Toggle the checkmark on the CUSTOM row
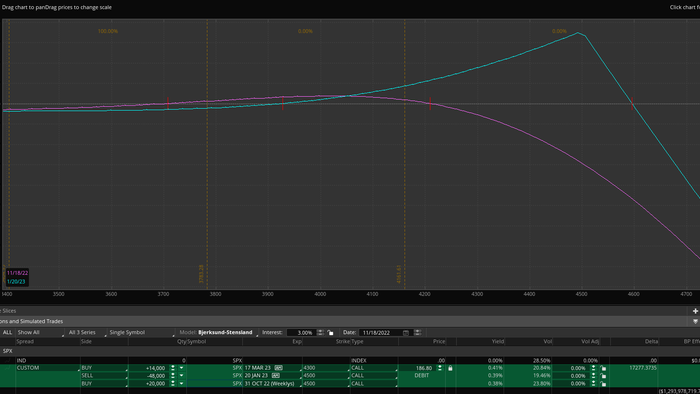 7,368
